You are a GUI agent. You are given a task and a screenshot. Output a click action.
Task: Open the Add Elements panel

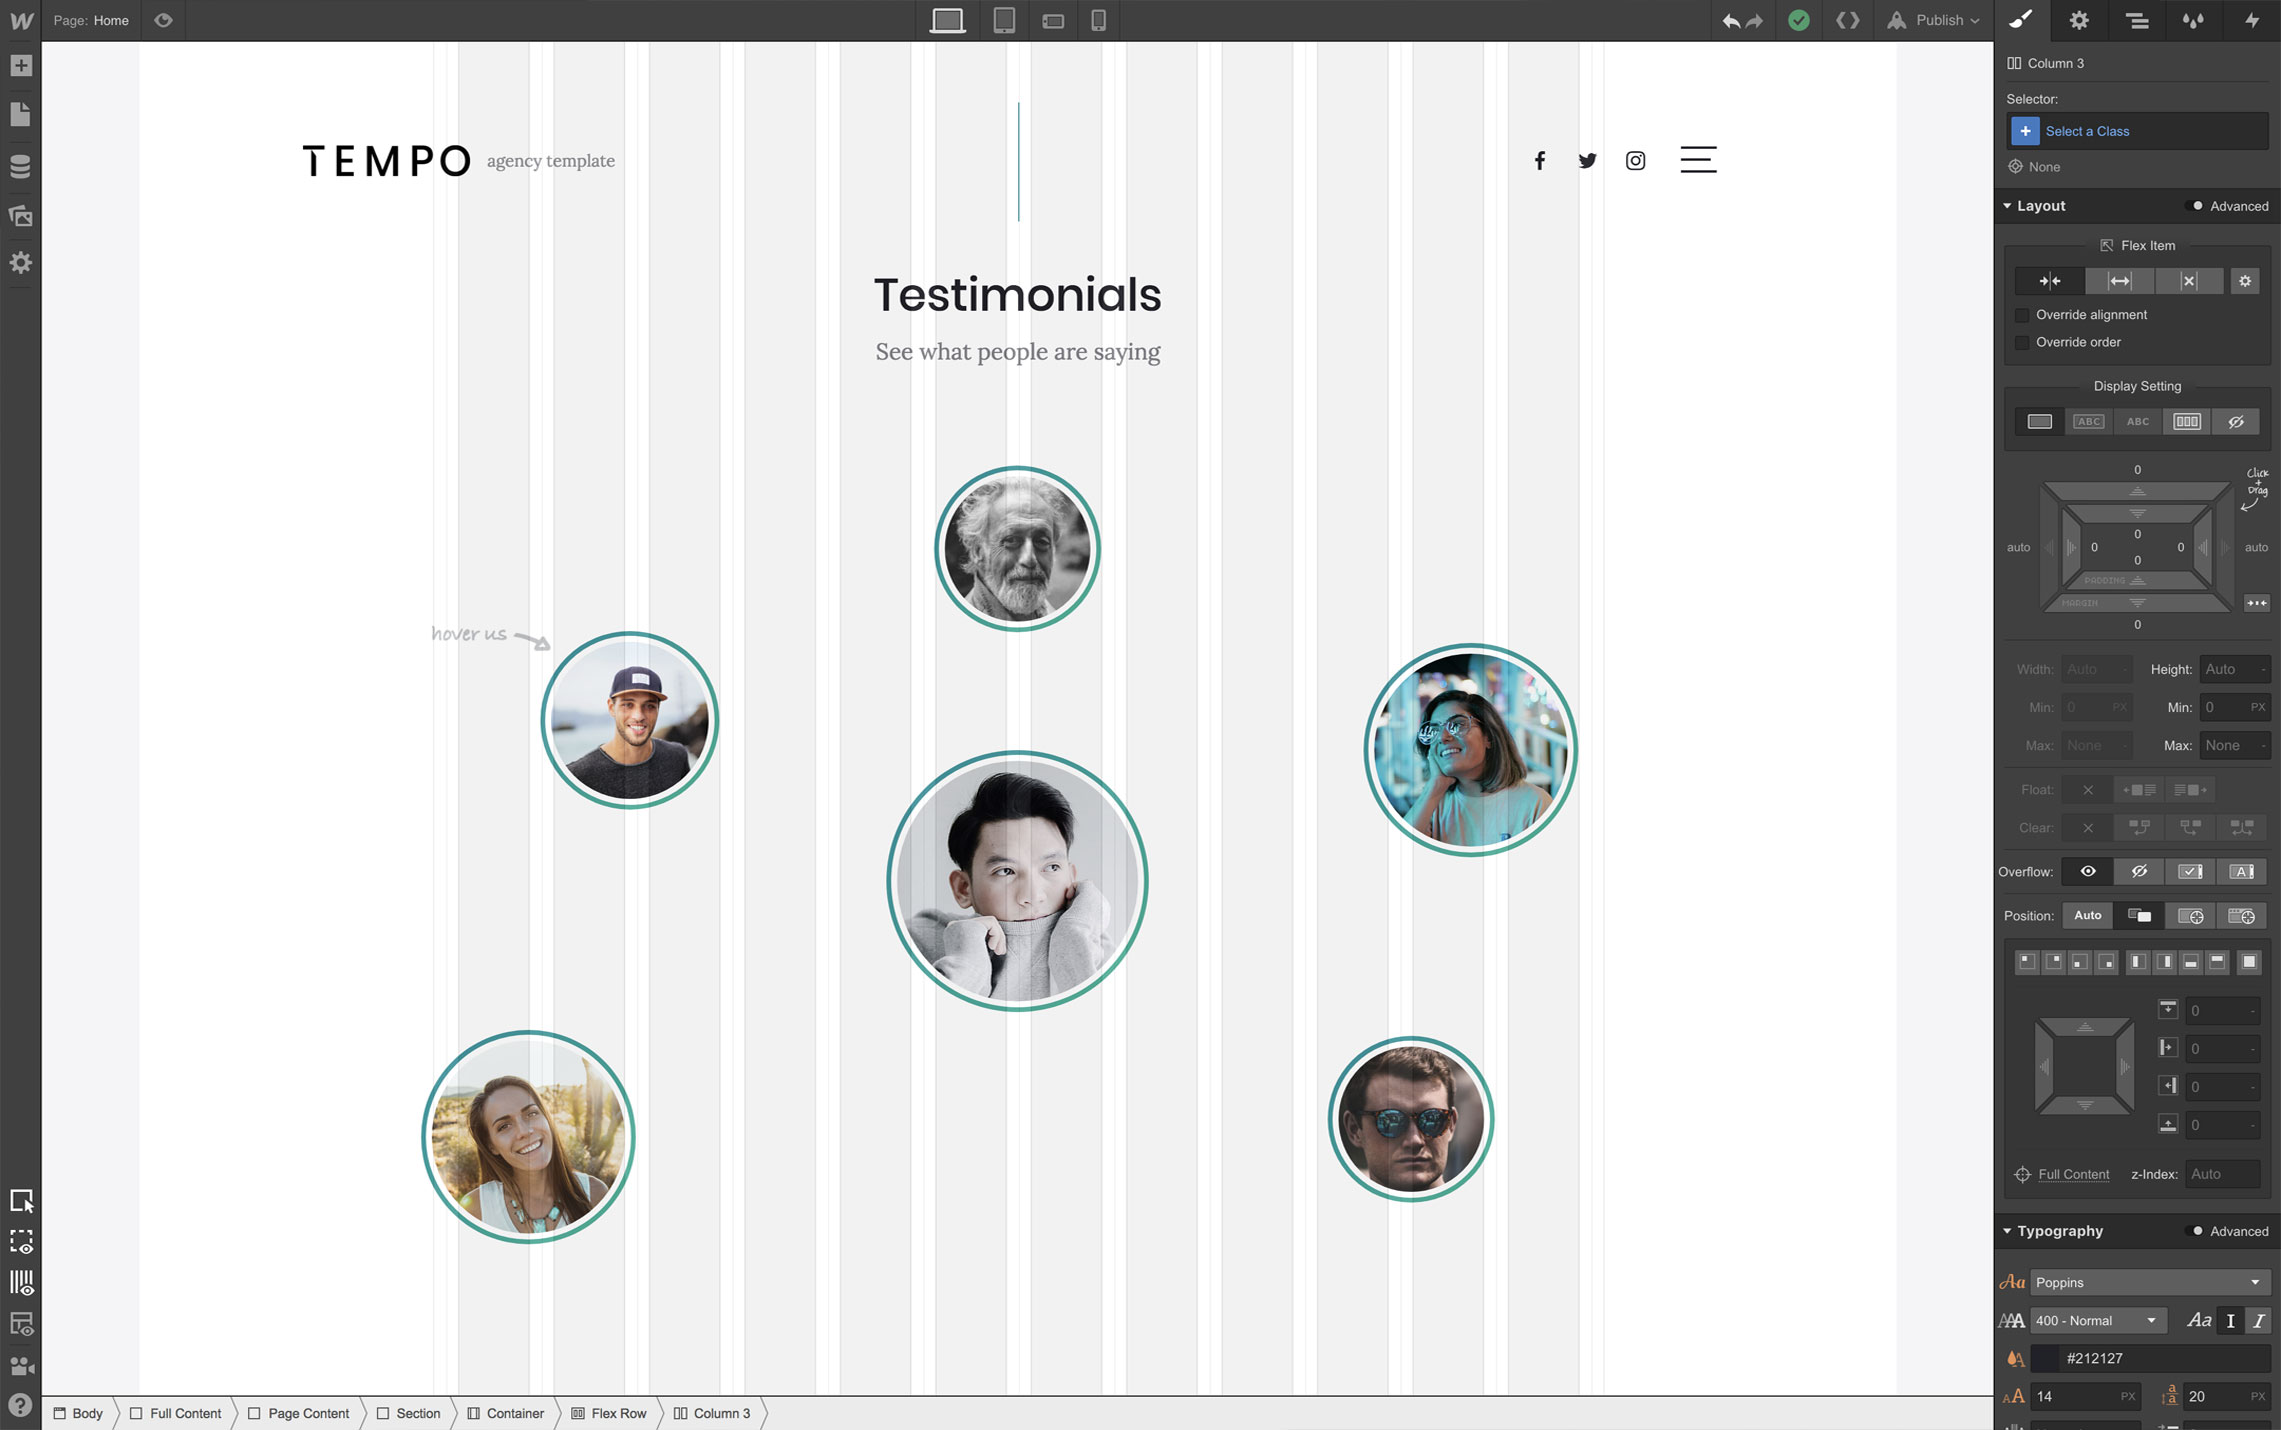pos(21,66)
